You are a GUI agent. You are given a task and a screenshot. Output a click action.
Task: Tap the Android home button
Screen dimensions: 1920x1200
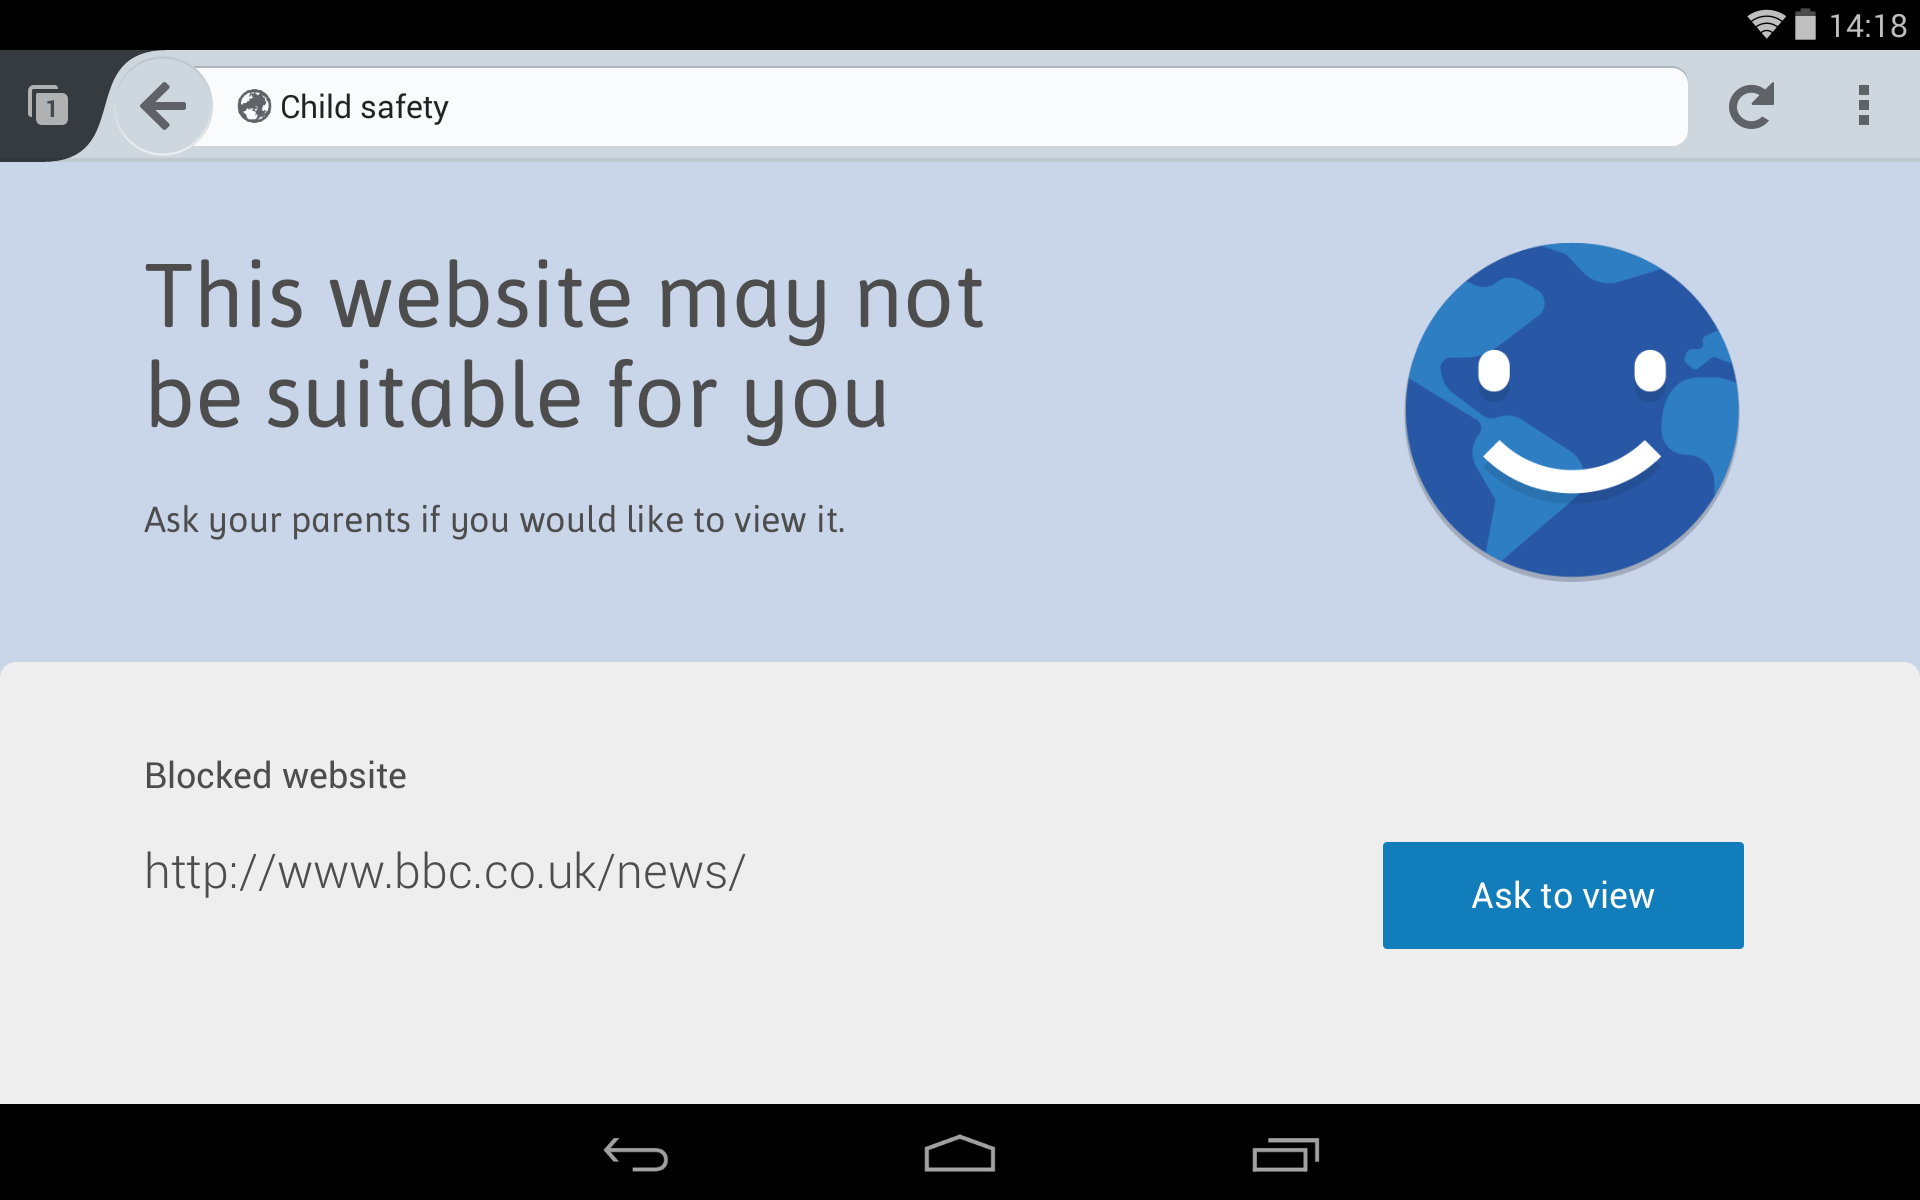959,1154
